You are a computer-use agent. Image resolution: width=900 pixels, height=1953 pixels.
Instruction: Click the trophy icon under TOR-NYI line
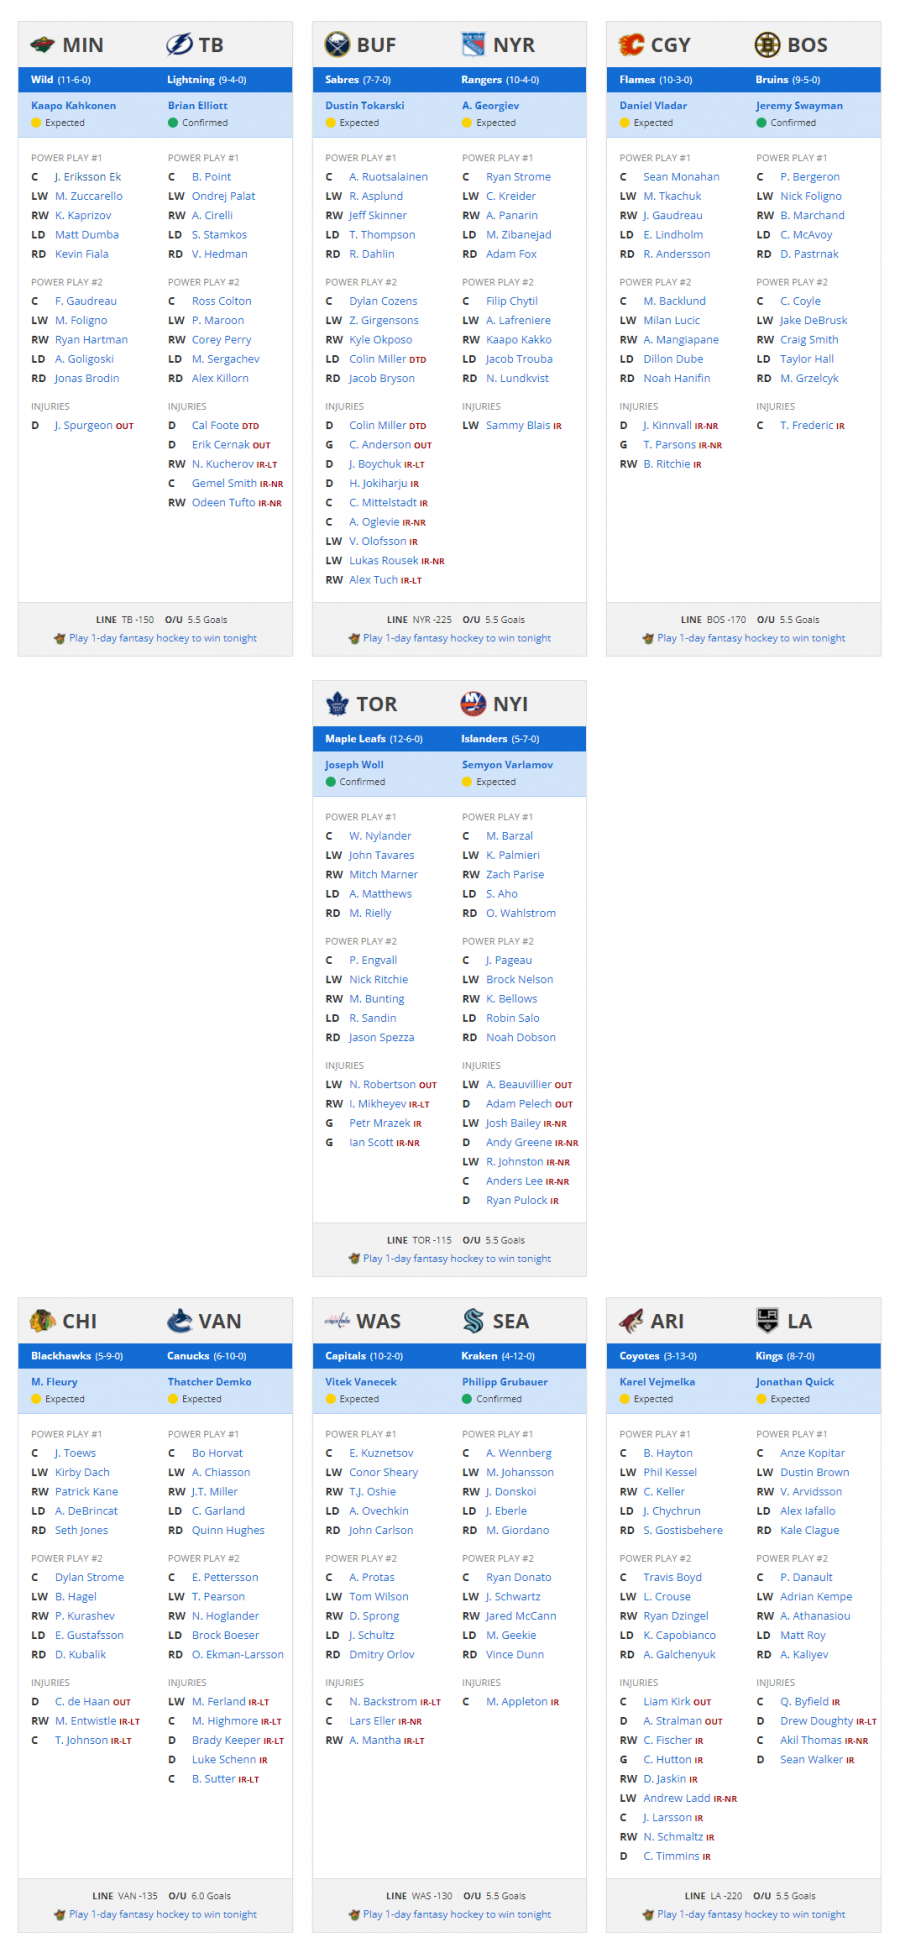[354, 1258]
